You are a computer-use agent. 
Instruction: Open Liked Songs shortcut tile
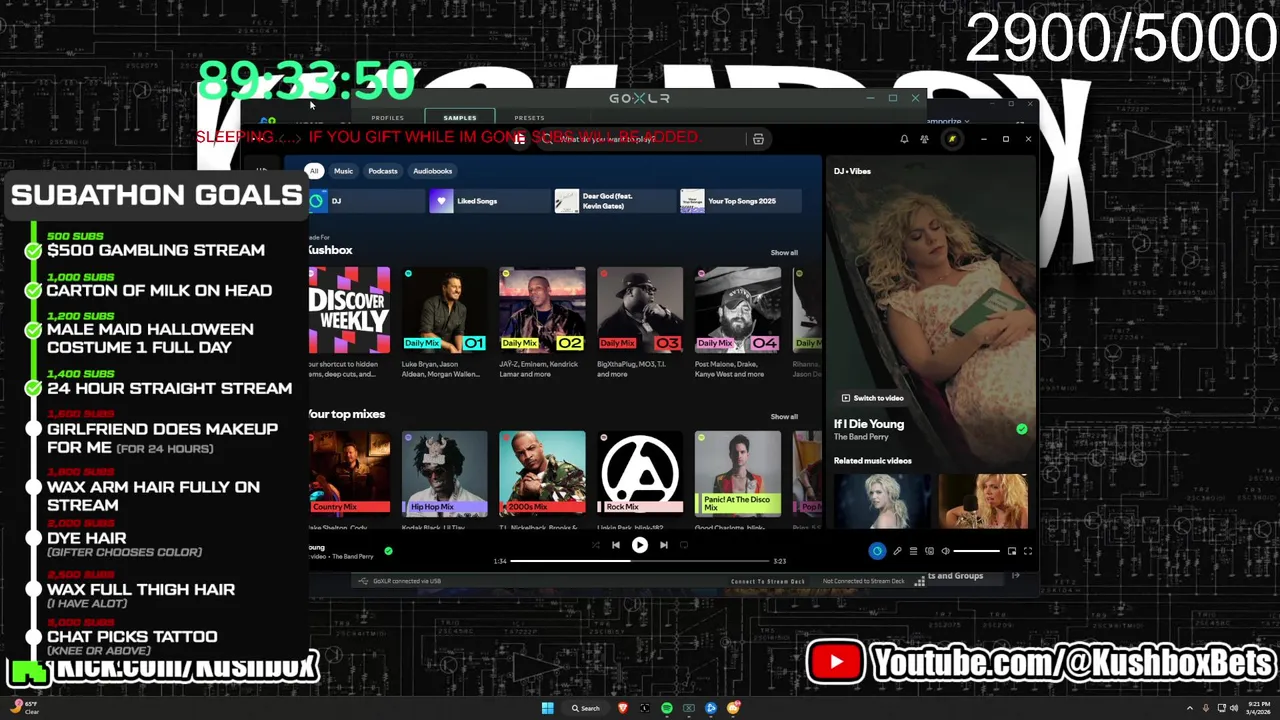coord(490,201)
